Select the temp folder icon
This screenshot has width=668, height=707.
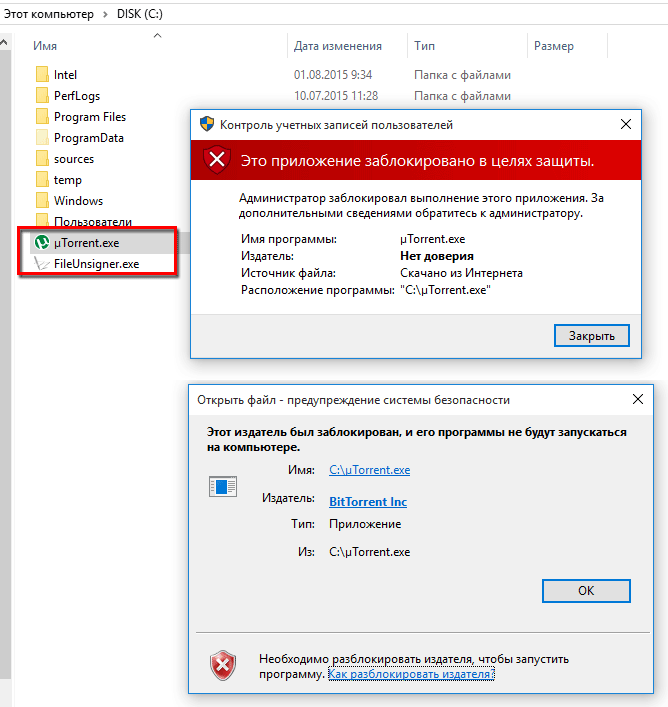42,179
